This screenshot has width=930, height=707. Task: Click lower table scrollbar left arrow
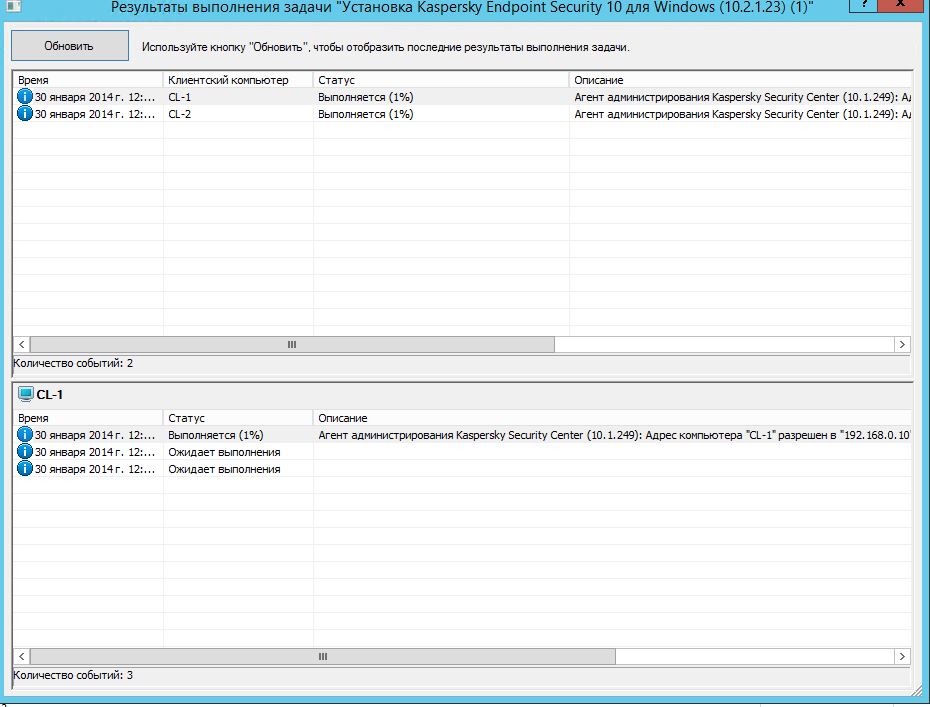click(21, 657)
